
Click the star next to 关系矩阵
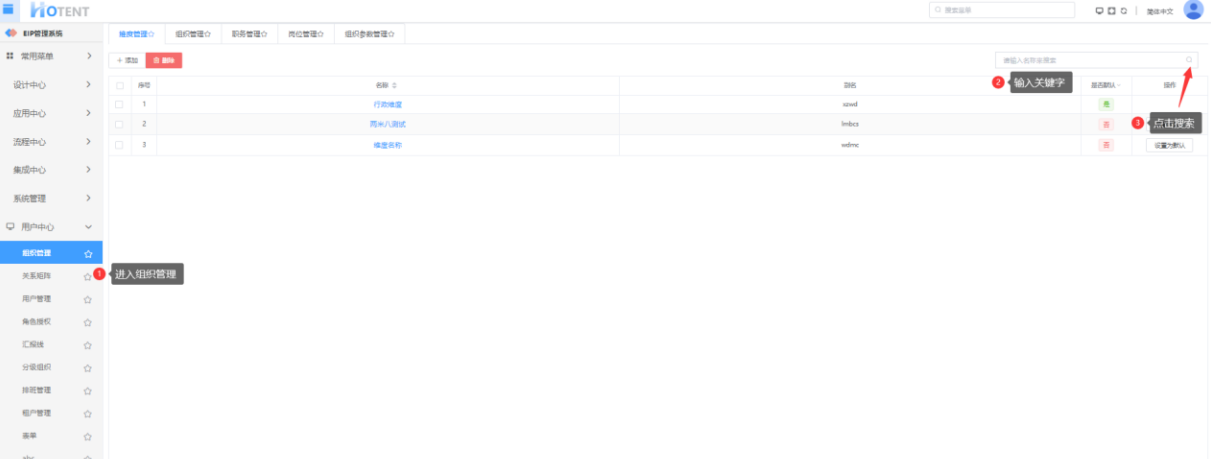click(88, 277)
